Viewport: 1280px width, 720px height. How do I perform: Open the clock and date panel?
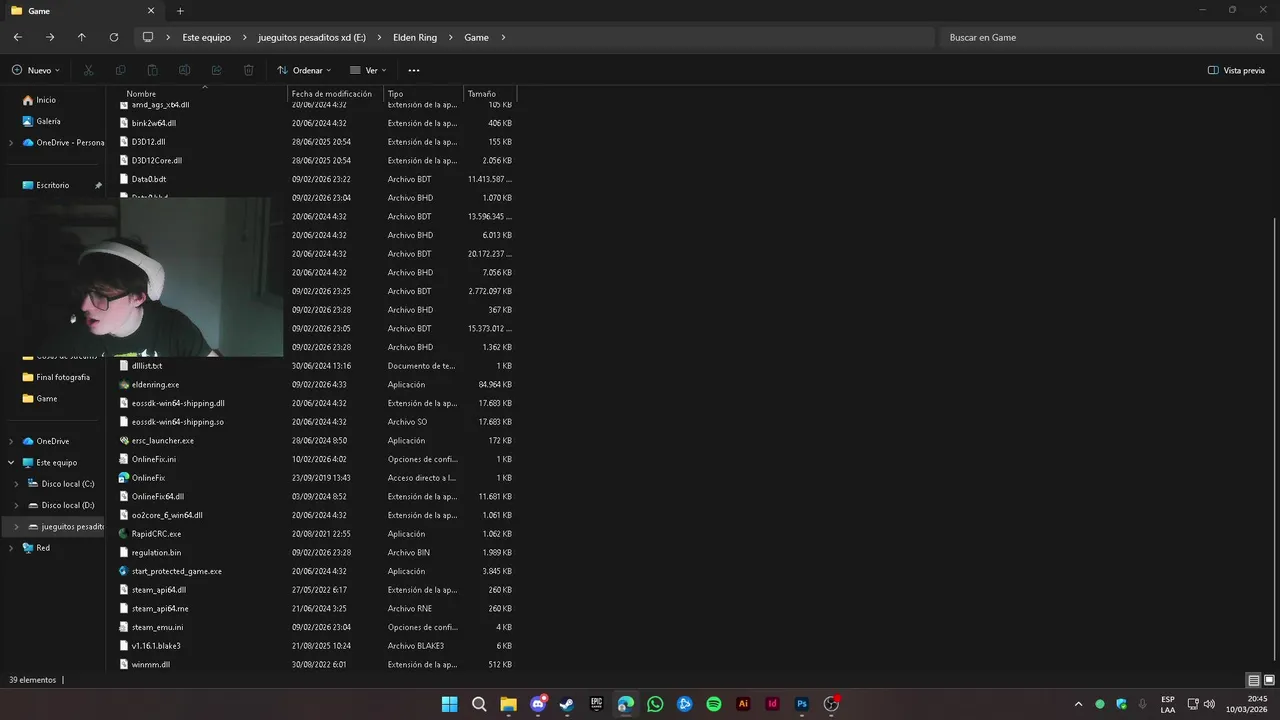[x=1249, y=704]
